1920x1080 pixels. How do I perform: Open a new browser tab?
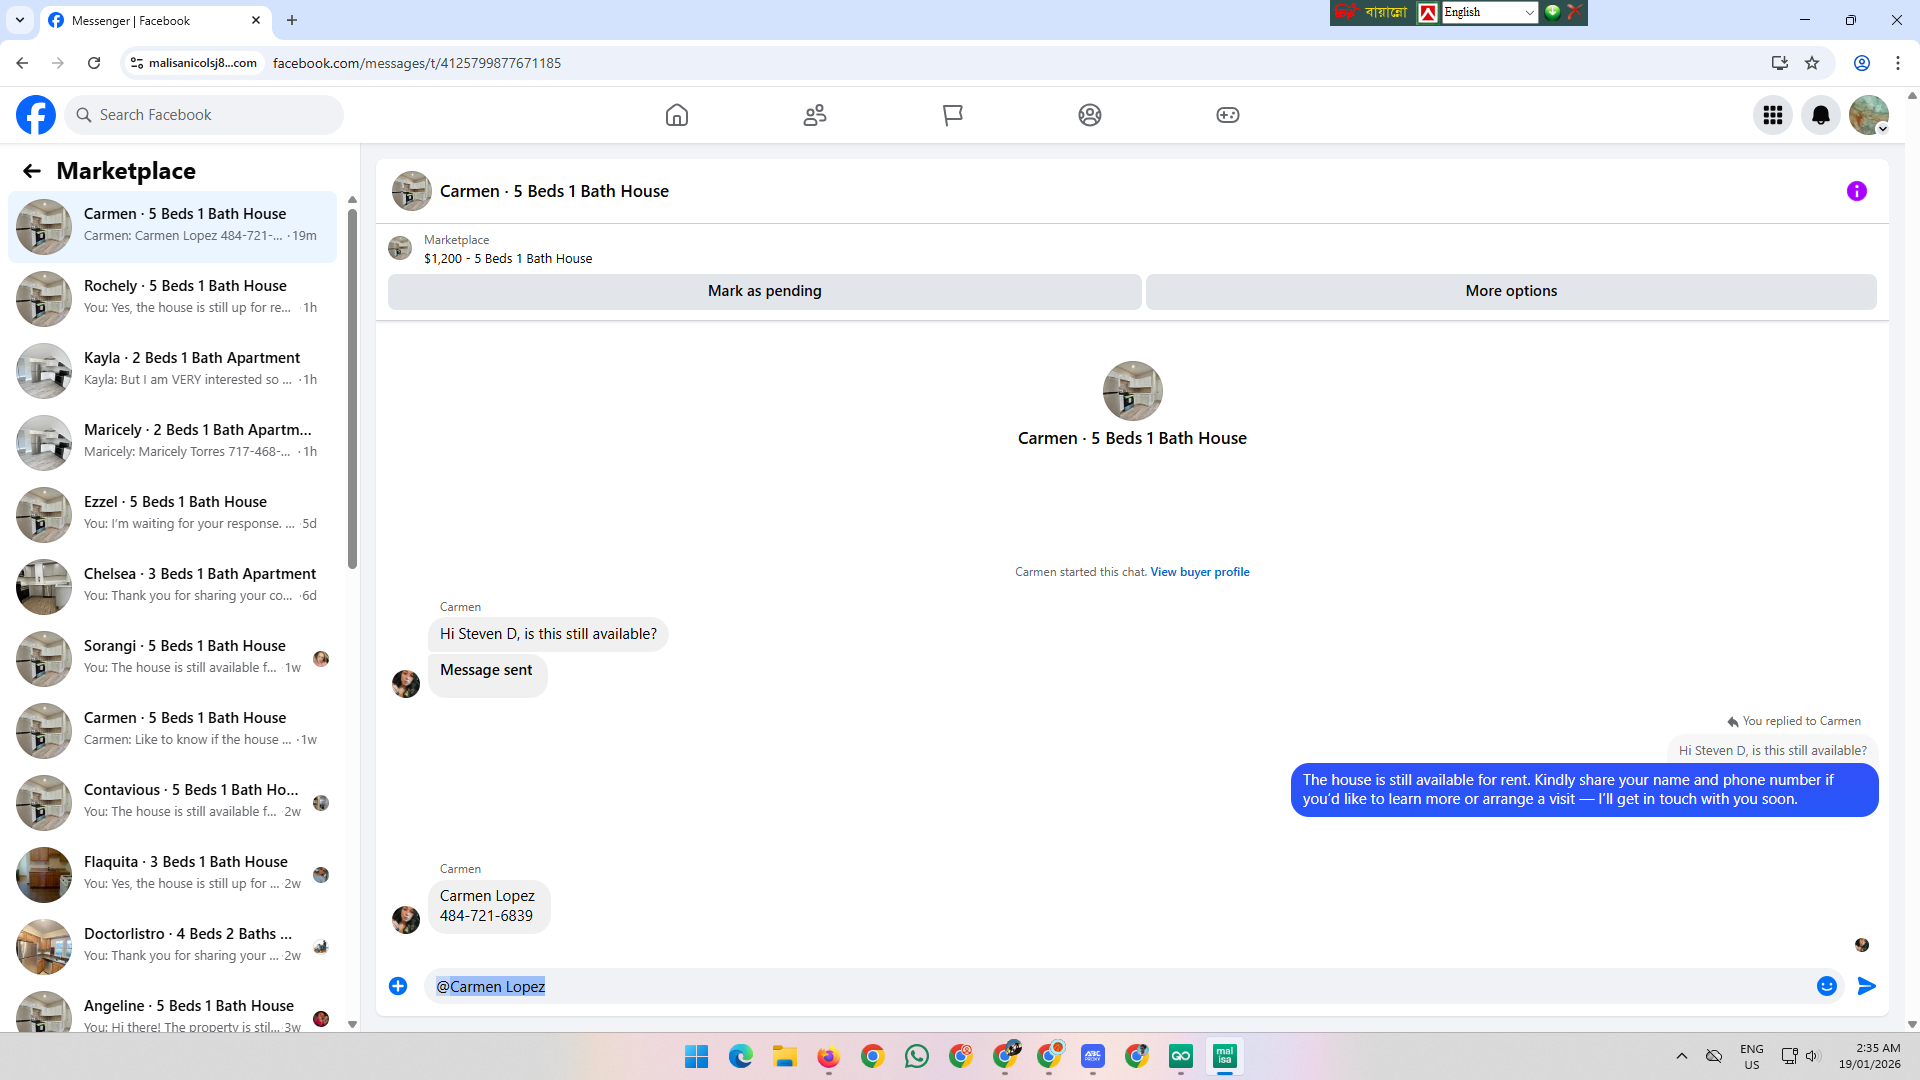[x=292, y=20]
